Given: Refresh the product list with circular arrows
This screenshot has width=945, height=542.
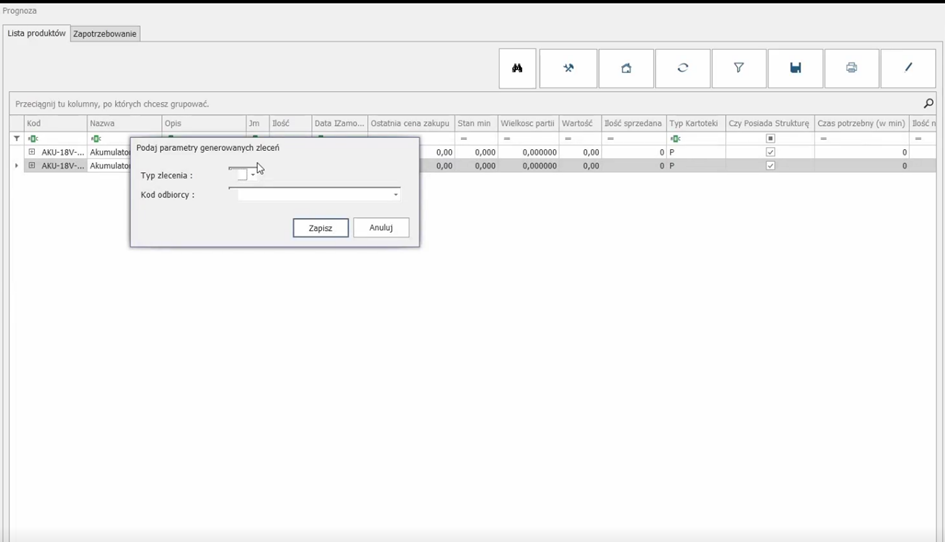Looking at the screenshot, I should [x=683, y=69].
